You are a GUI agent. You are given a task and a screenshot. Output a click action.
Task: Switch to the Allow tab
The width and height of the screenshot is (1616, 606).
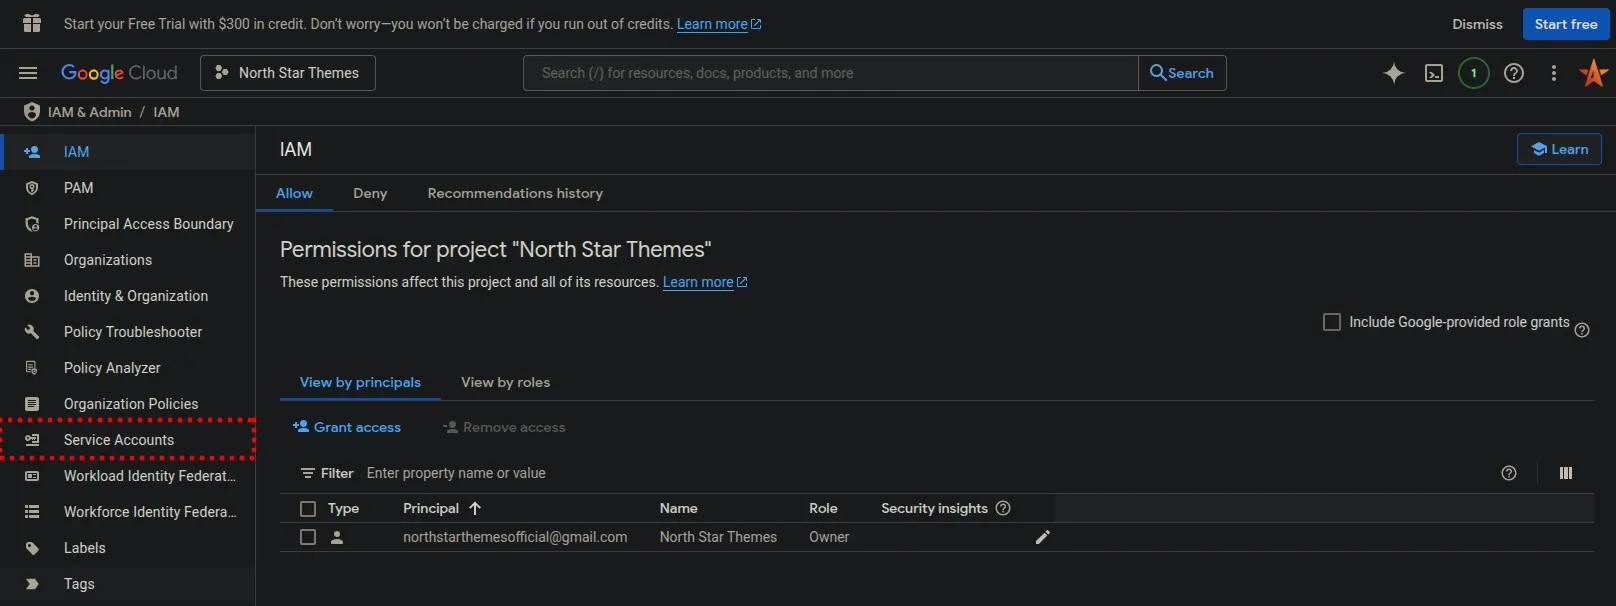(294, 193)
